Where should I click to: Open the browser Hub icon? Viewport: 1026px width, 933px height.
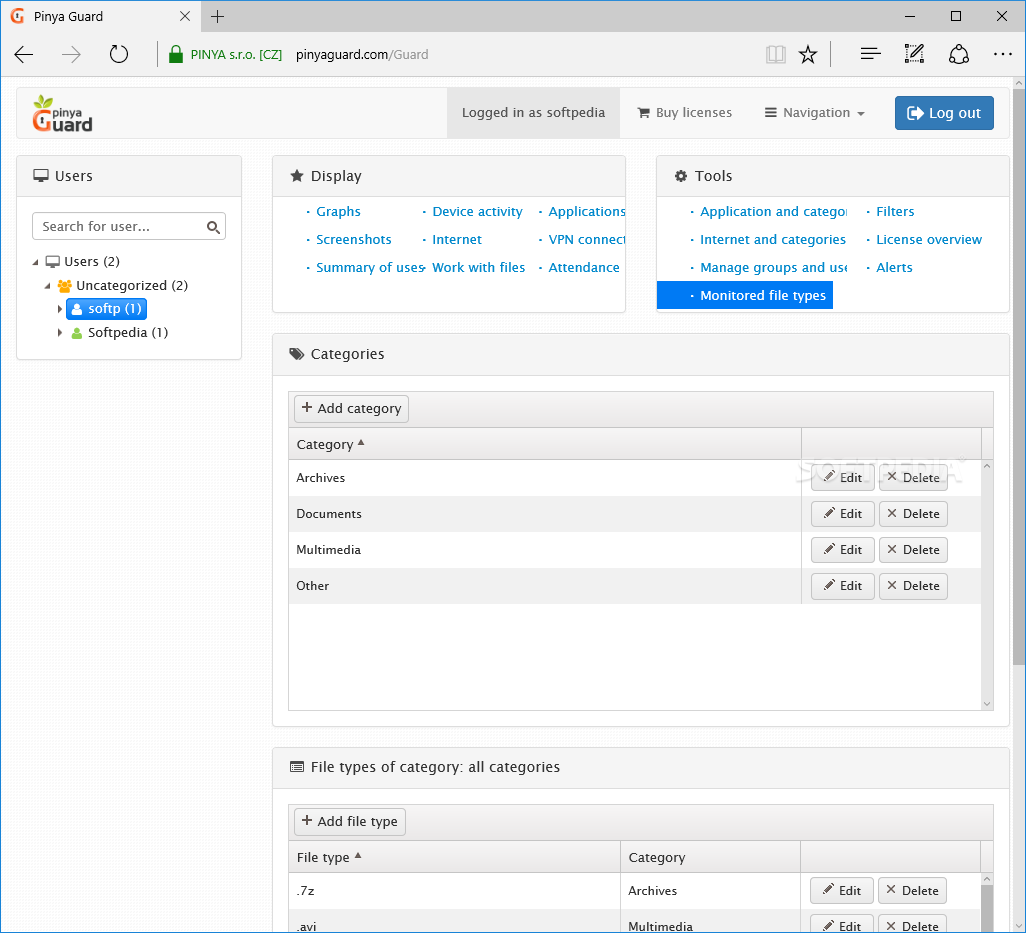coord(870,54)
